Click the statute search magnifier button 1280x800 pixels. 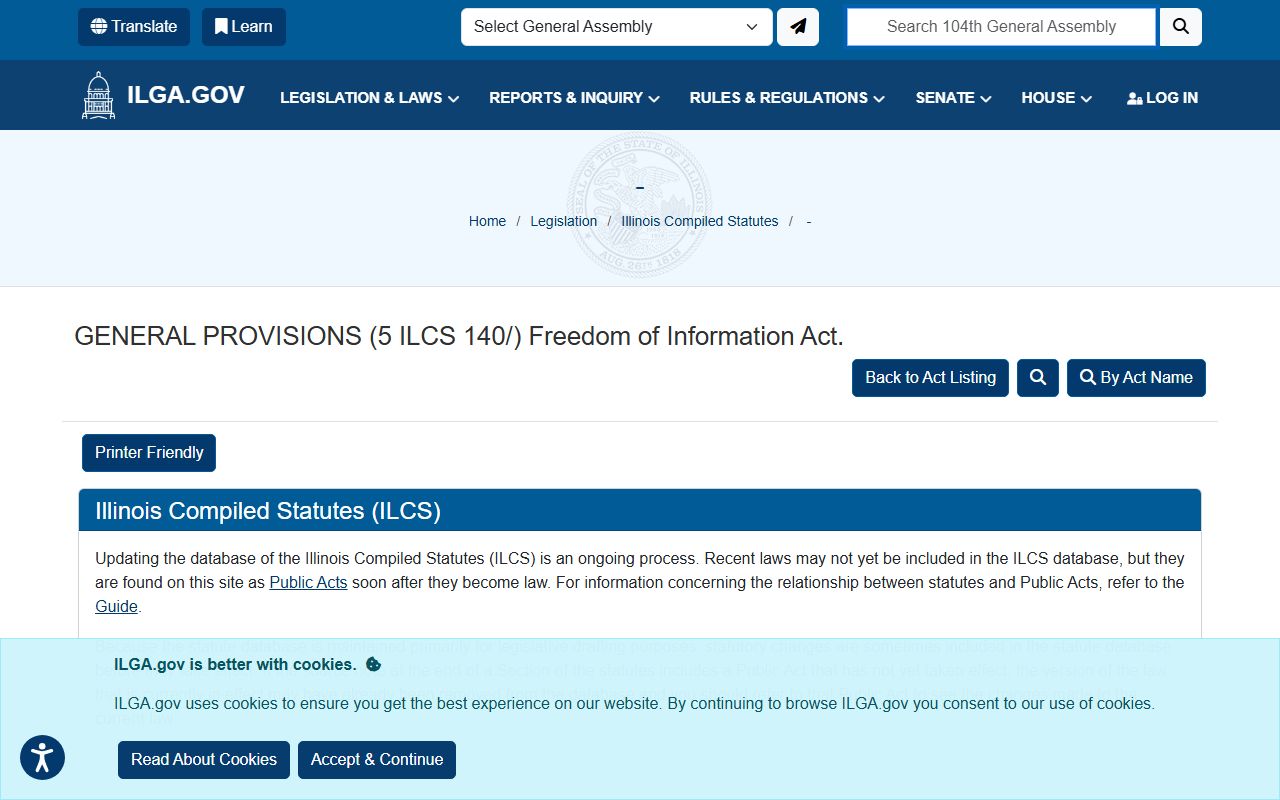1038,378
